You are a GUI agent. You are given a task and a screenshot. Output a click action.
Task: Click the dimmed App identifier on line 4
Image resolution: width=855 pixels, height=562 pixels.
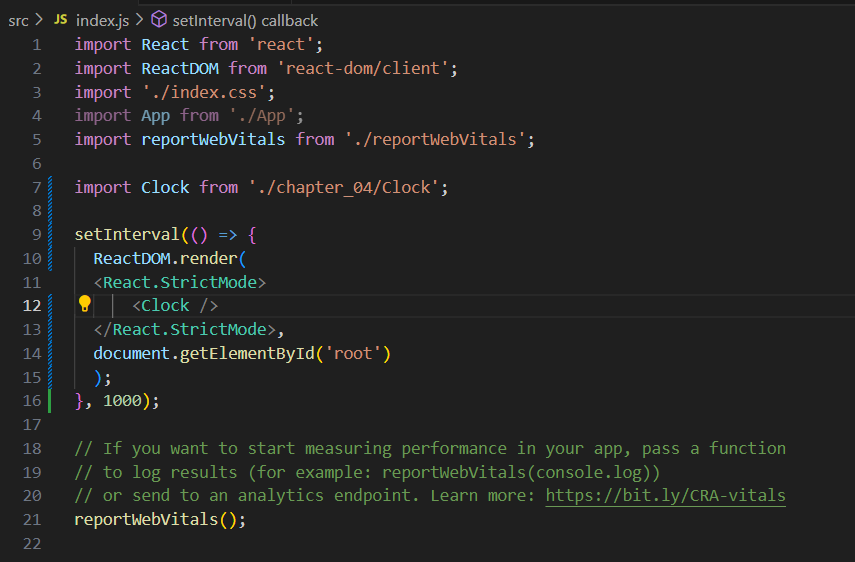[x=155, y=116]
